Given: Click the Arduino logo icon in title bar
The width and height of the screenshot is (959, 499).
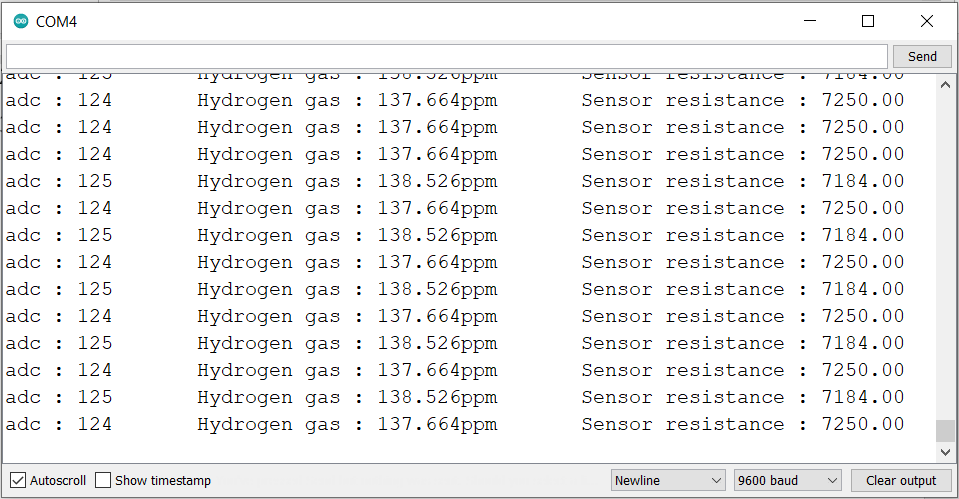Looking at the screenshot, I should coord(20,21).
